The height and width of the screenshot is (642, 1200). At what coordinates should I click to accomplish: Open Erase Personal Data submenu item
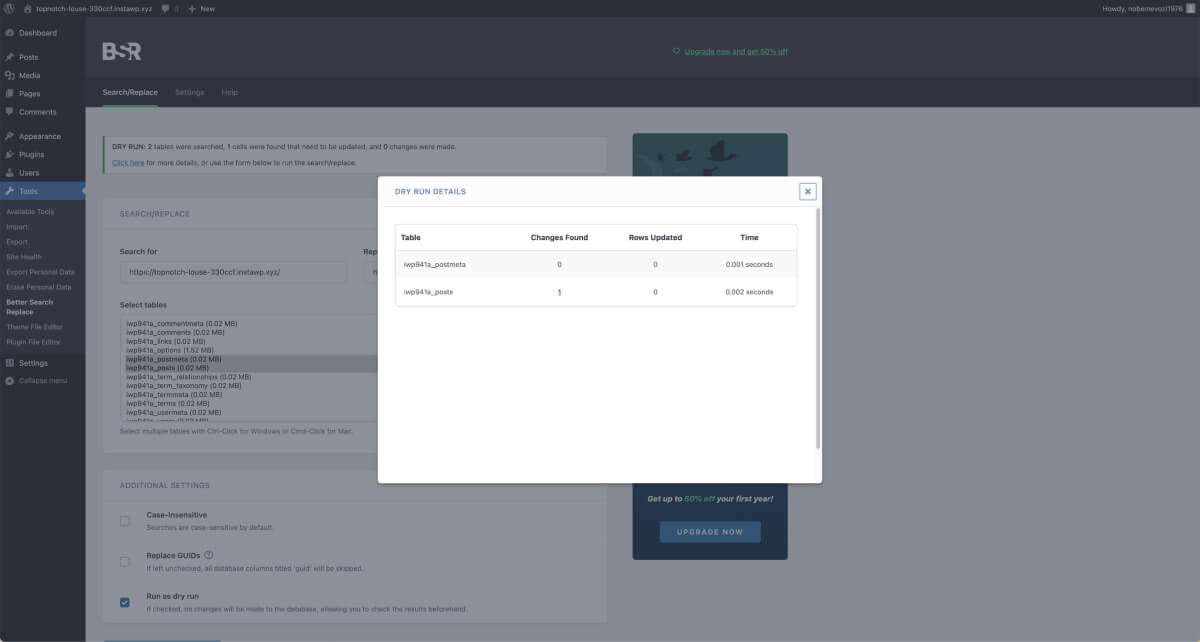pyautogui.click(x=39, y=287)
